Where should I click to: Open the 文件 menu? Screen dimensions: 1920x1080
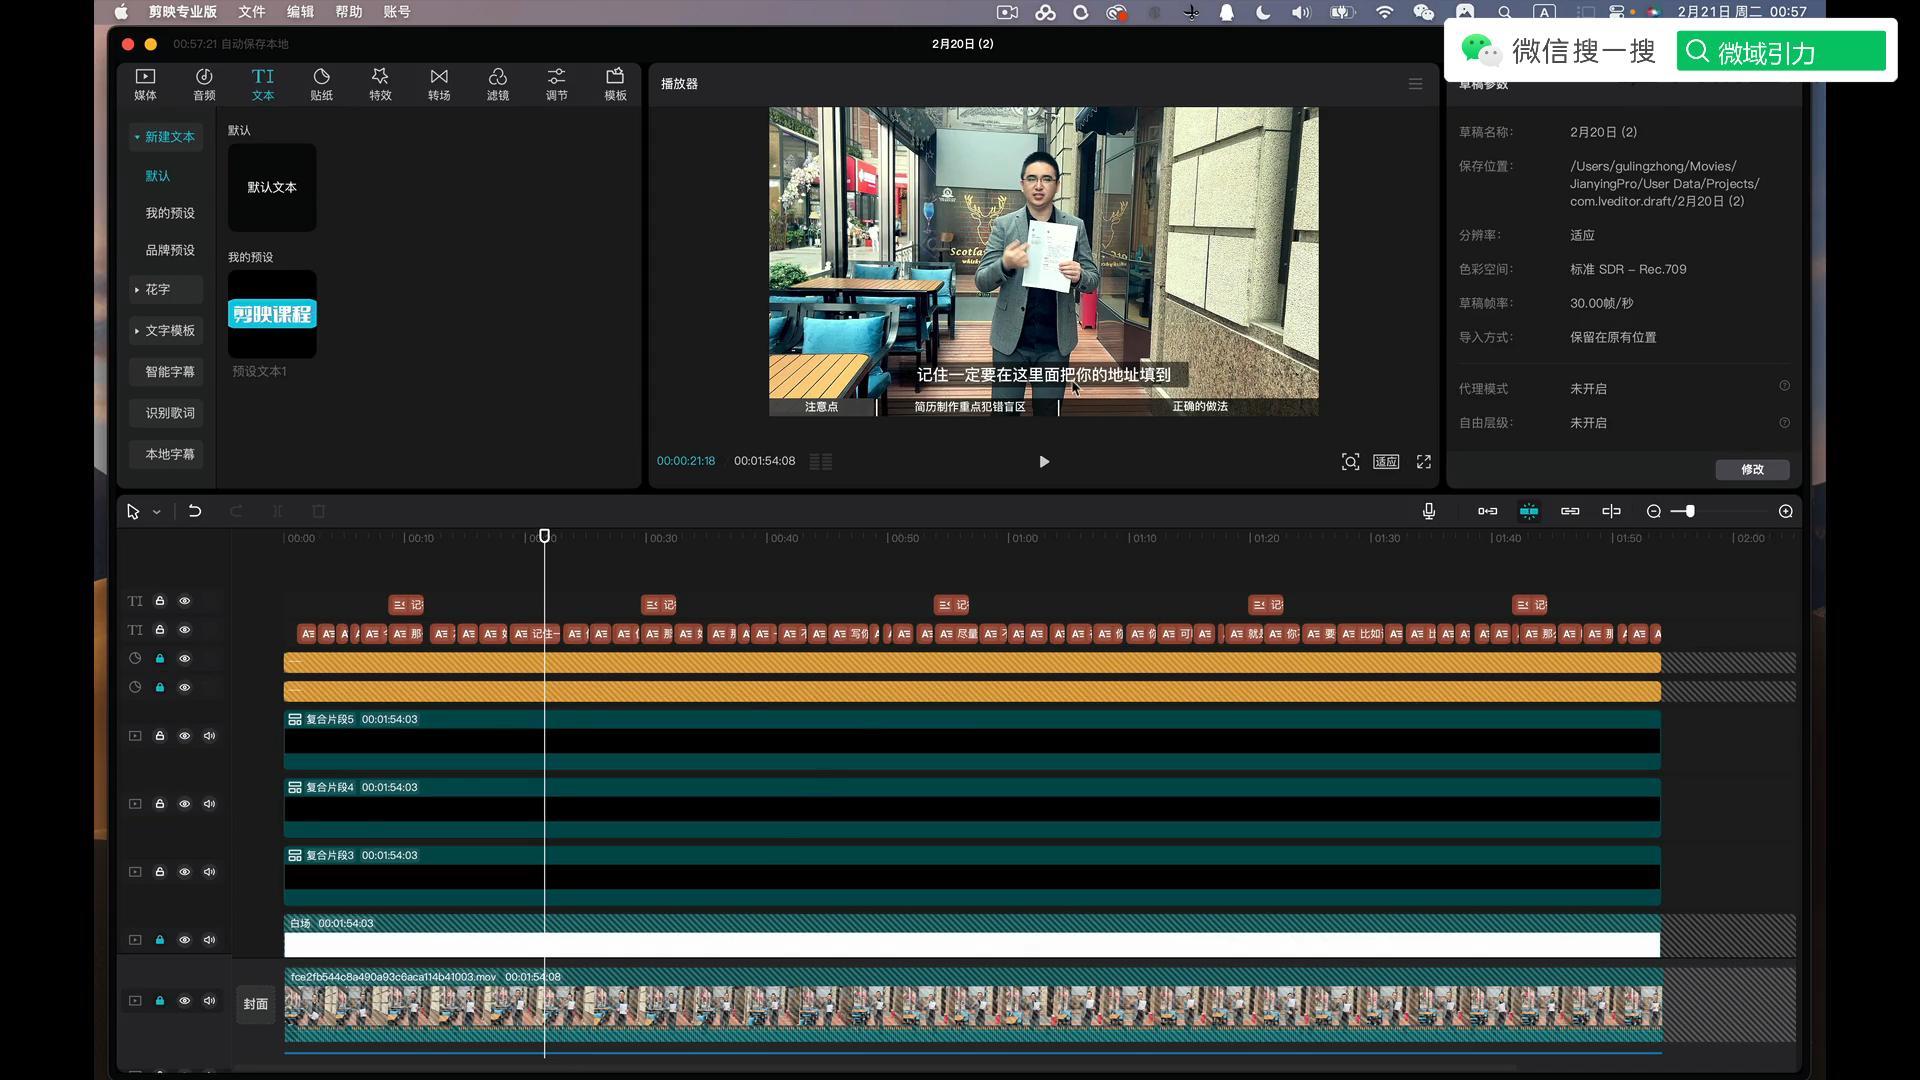tap(252, 12)
